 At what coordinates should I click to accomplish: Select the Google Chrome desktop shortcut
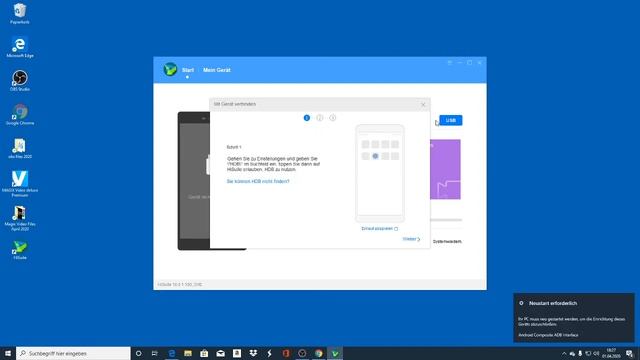coord(20,114)
